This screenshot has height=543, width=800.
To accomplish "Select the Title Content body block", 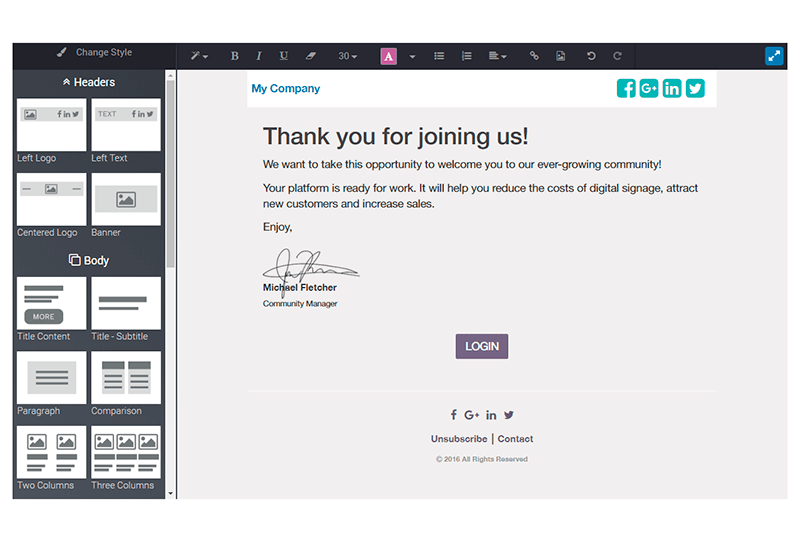I will 52,303.
